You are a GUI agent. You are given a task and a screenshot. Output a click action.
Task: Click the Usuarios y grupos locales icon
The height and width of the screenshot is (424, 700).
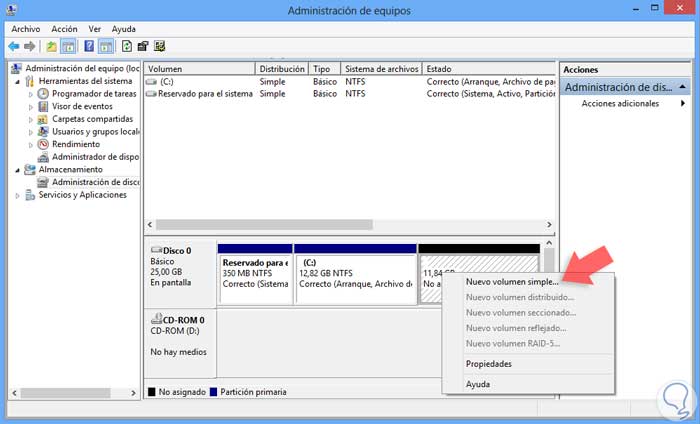click(43, 132)
